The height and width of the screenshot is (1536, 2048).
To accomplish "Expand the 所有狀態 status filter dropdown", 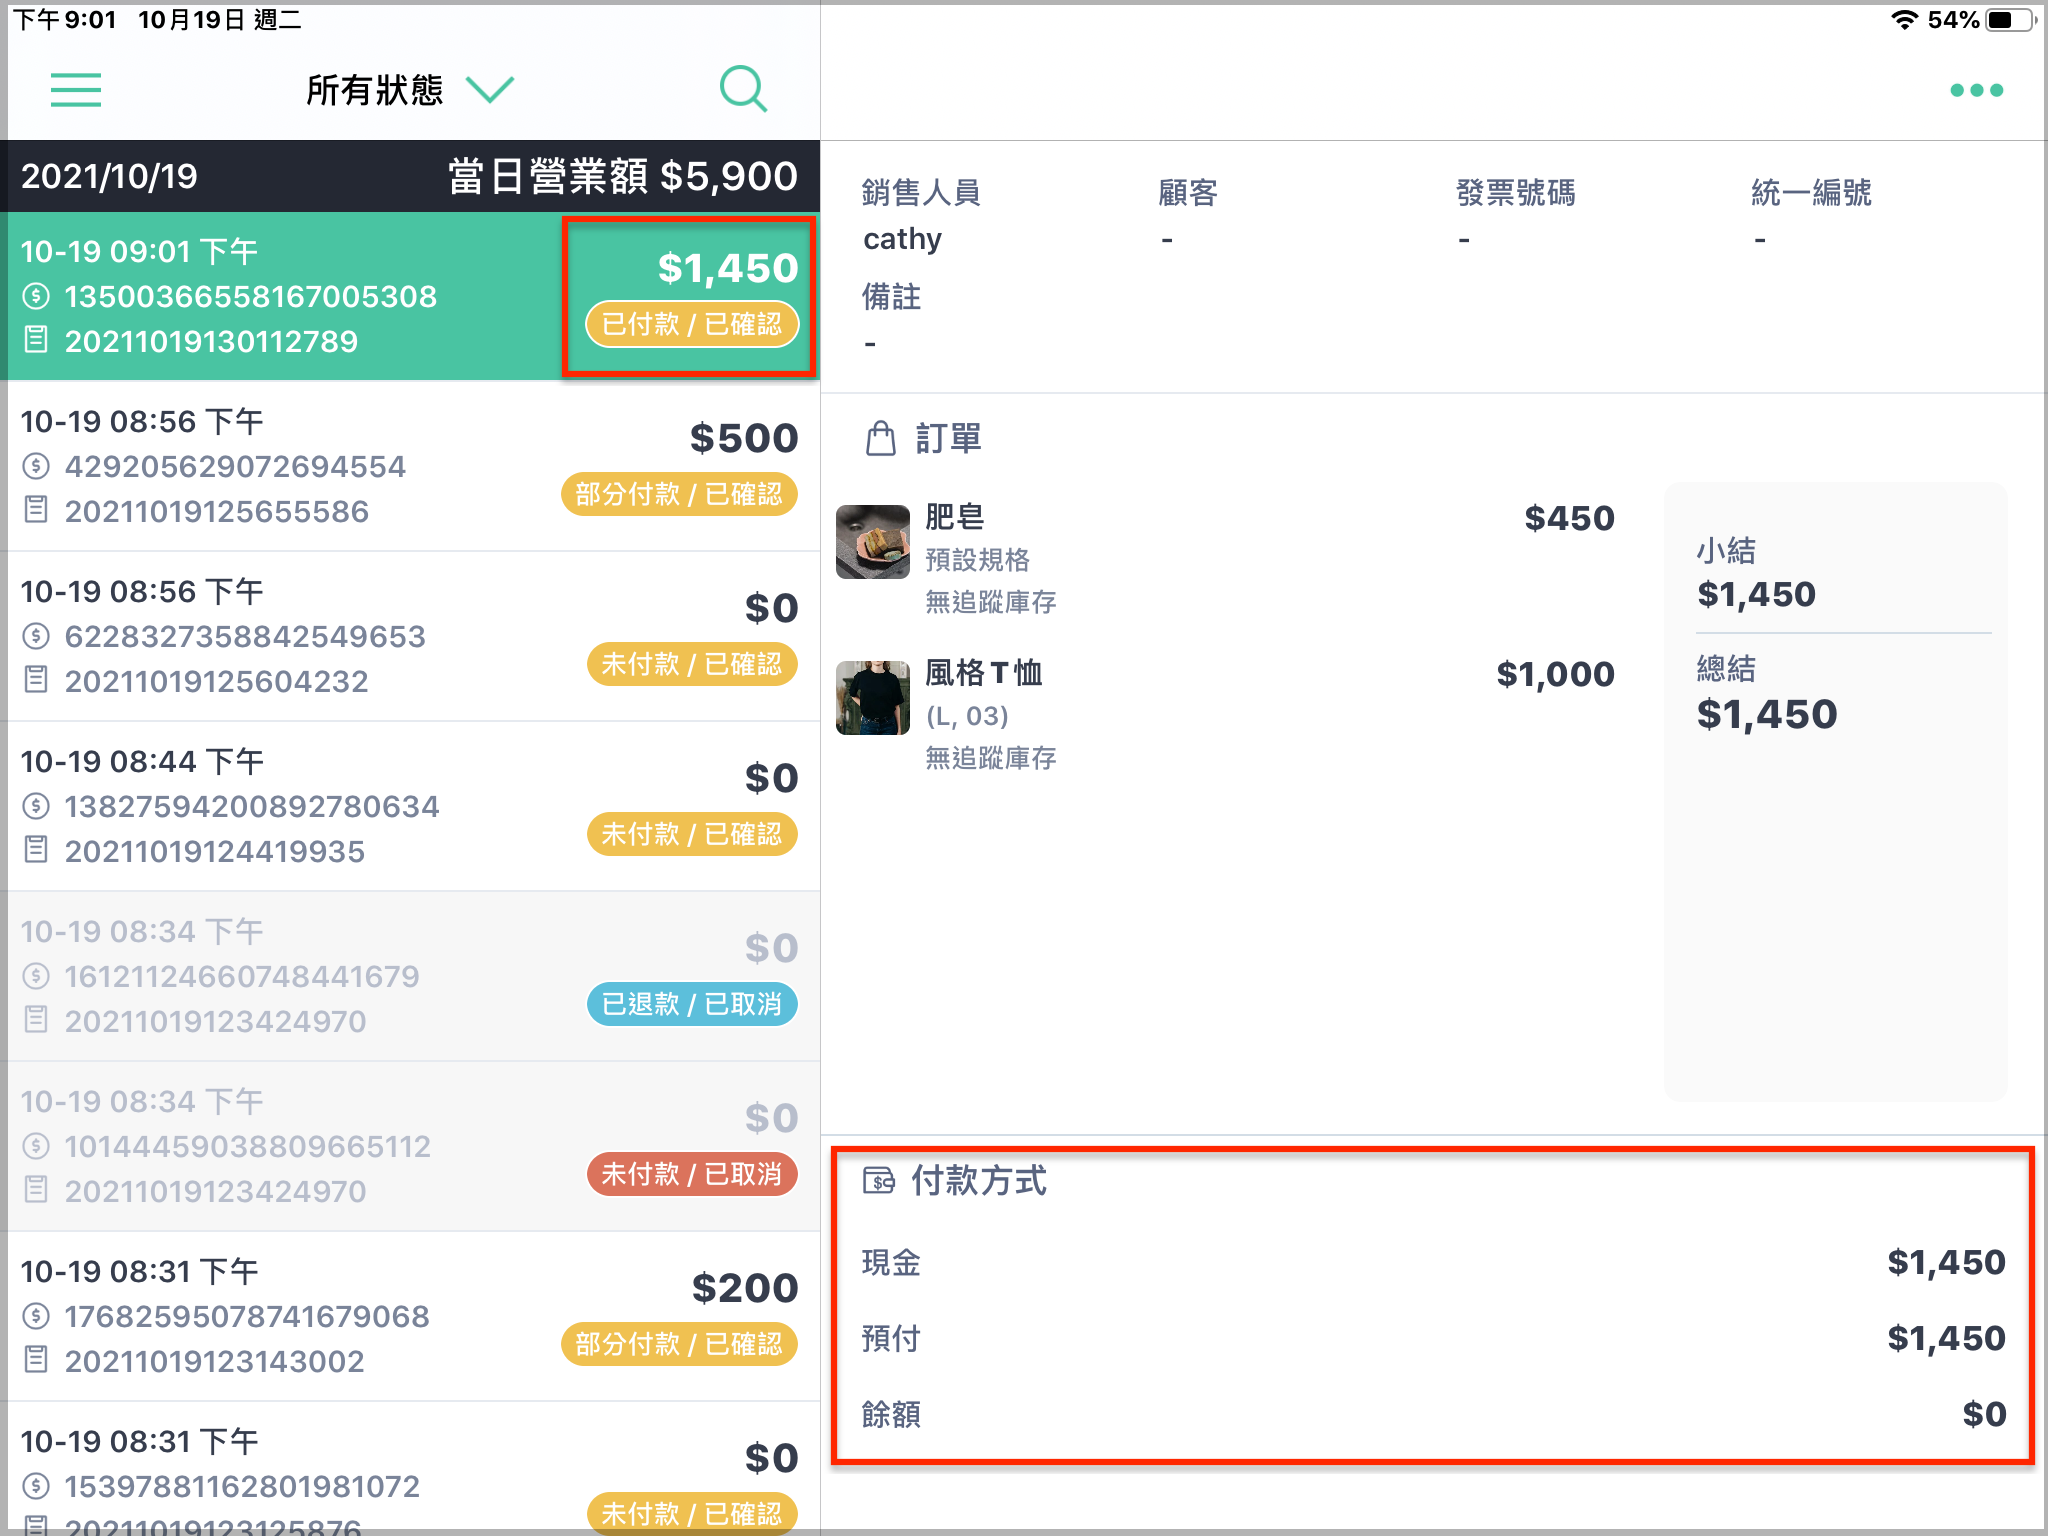I will pos(409,90).
